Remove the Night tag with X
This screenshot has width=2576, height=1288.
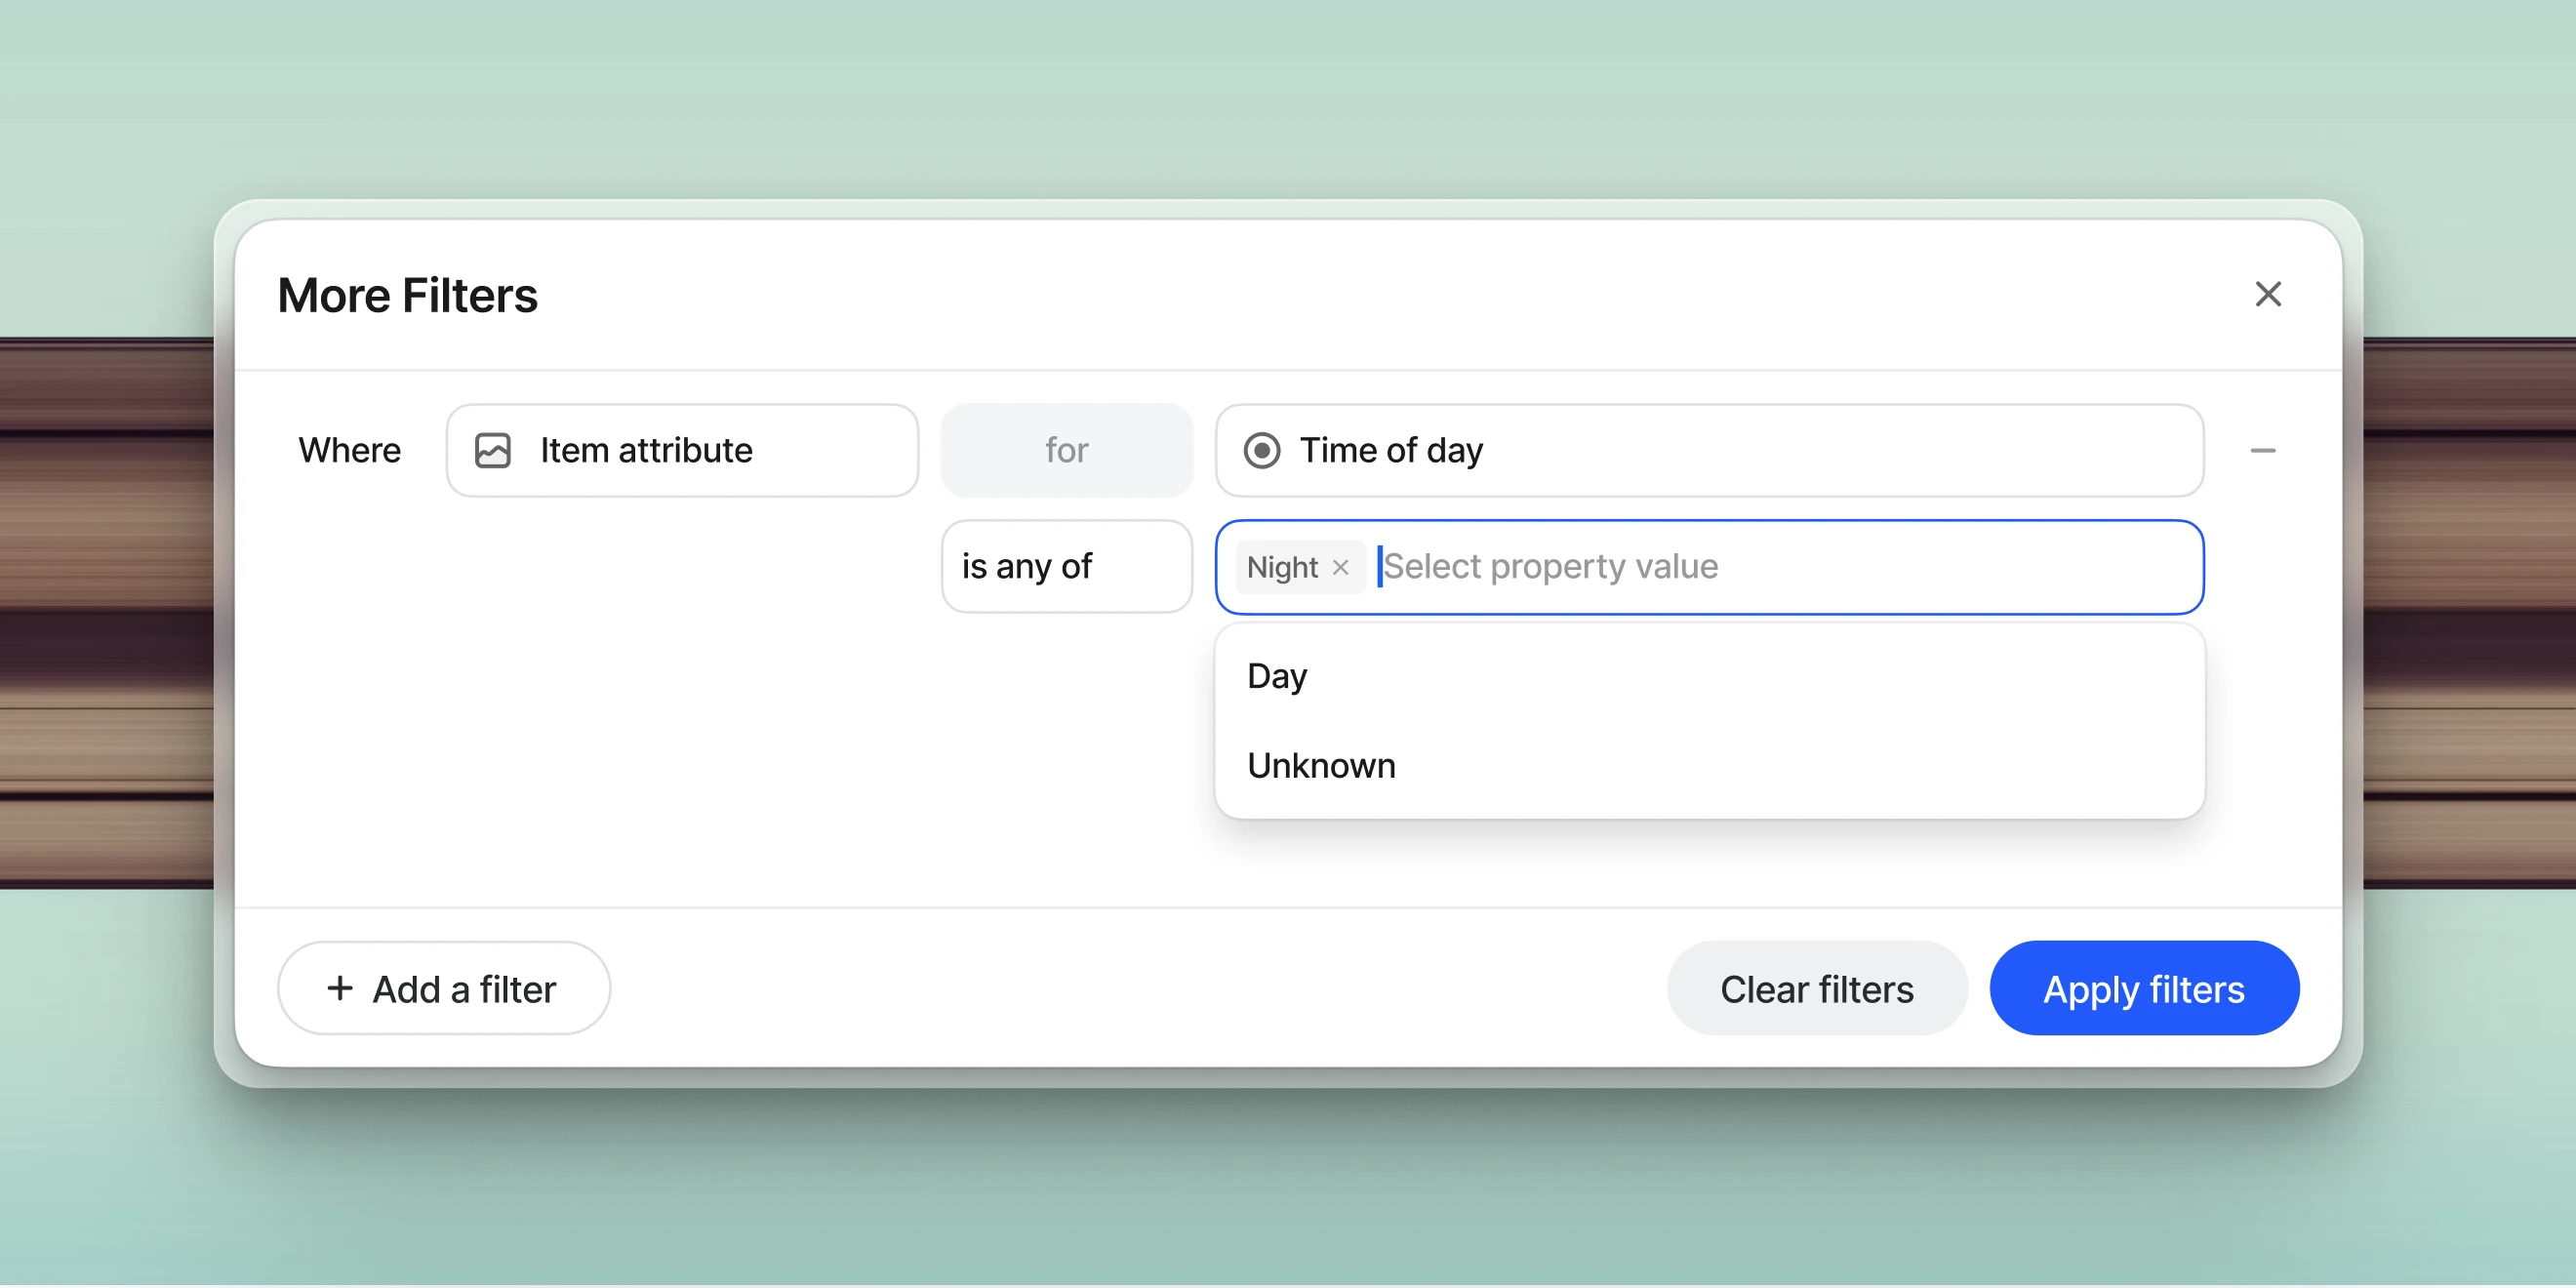pyautogui.click(x=1343, y=567)
